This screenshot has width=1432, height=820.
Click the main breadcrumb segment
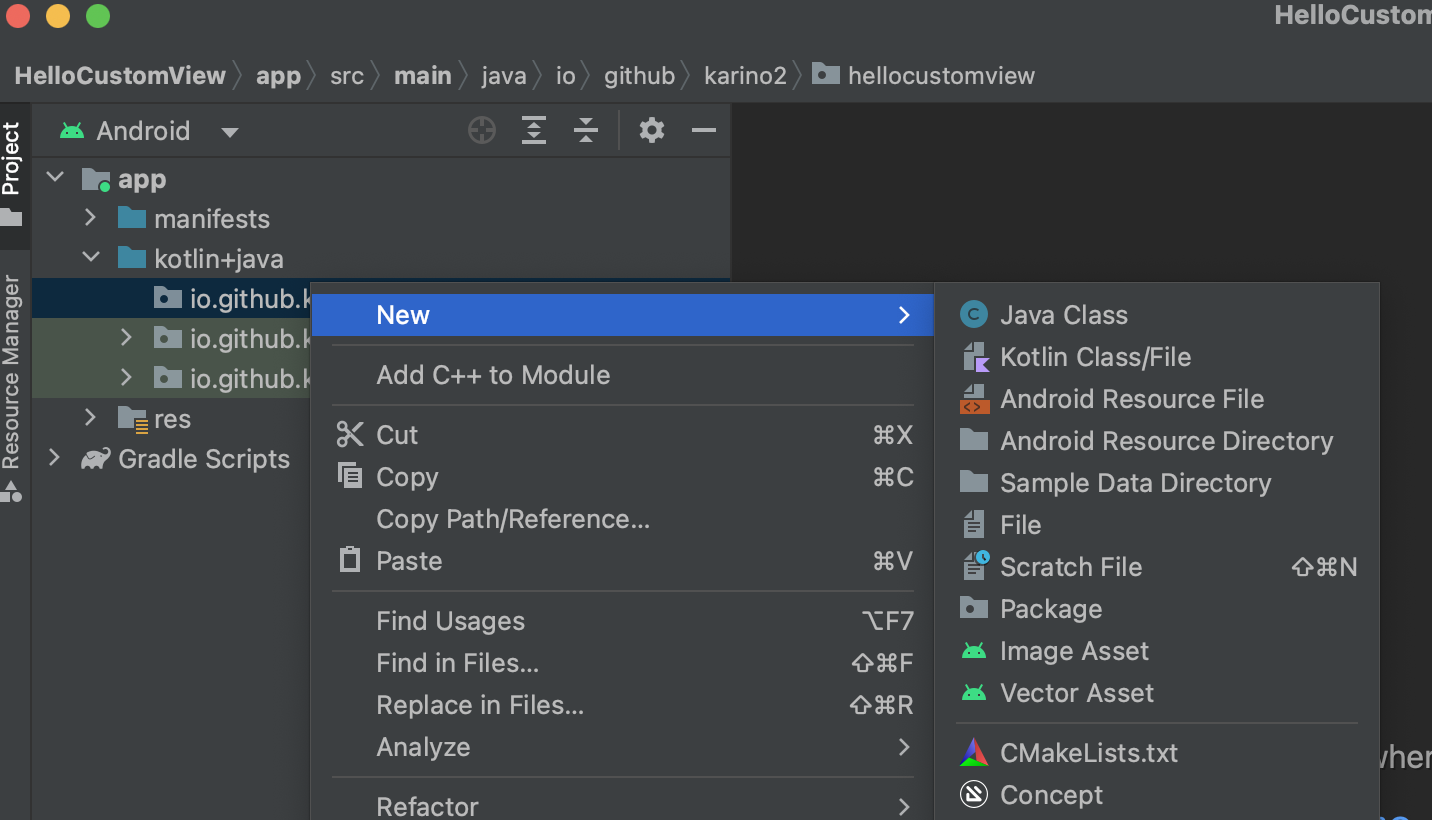(423, 76)
